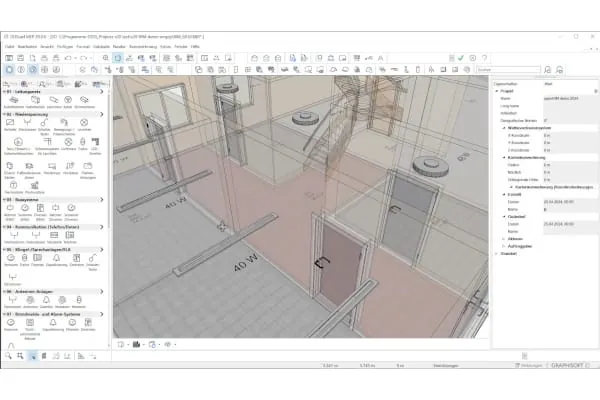Toggle the active arrow selection tool at bottom-left

point(33,356)
